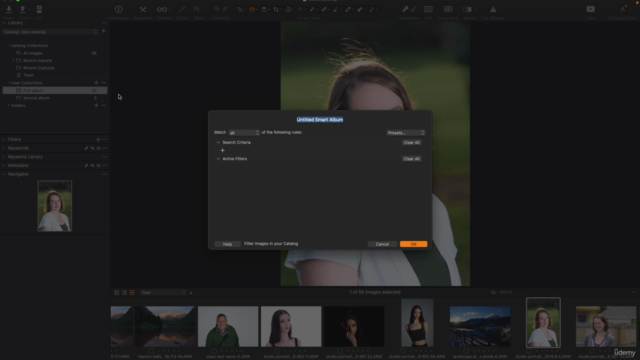The image size is (640, 360).
Task: Expand the Keywords panel
Action: [4, 148]
